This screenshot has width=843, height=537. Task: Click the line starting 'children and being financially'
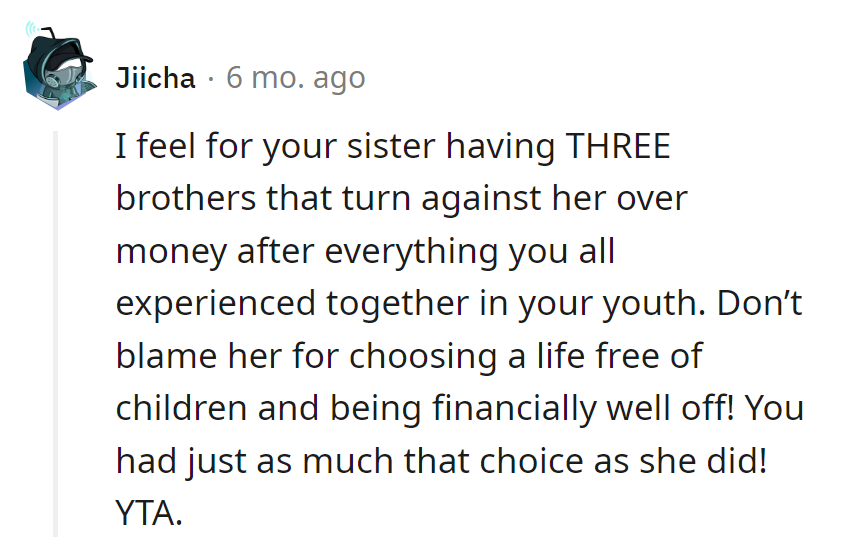(x=460, y=409)
